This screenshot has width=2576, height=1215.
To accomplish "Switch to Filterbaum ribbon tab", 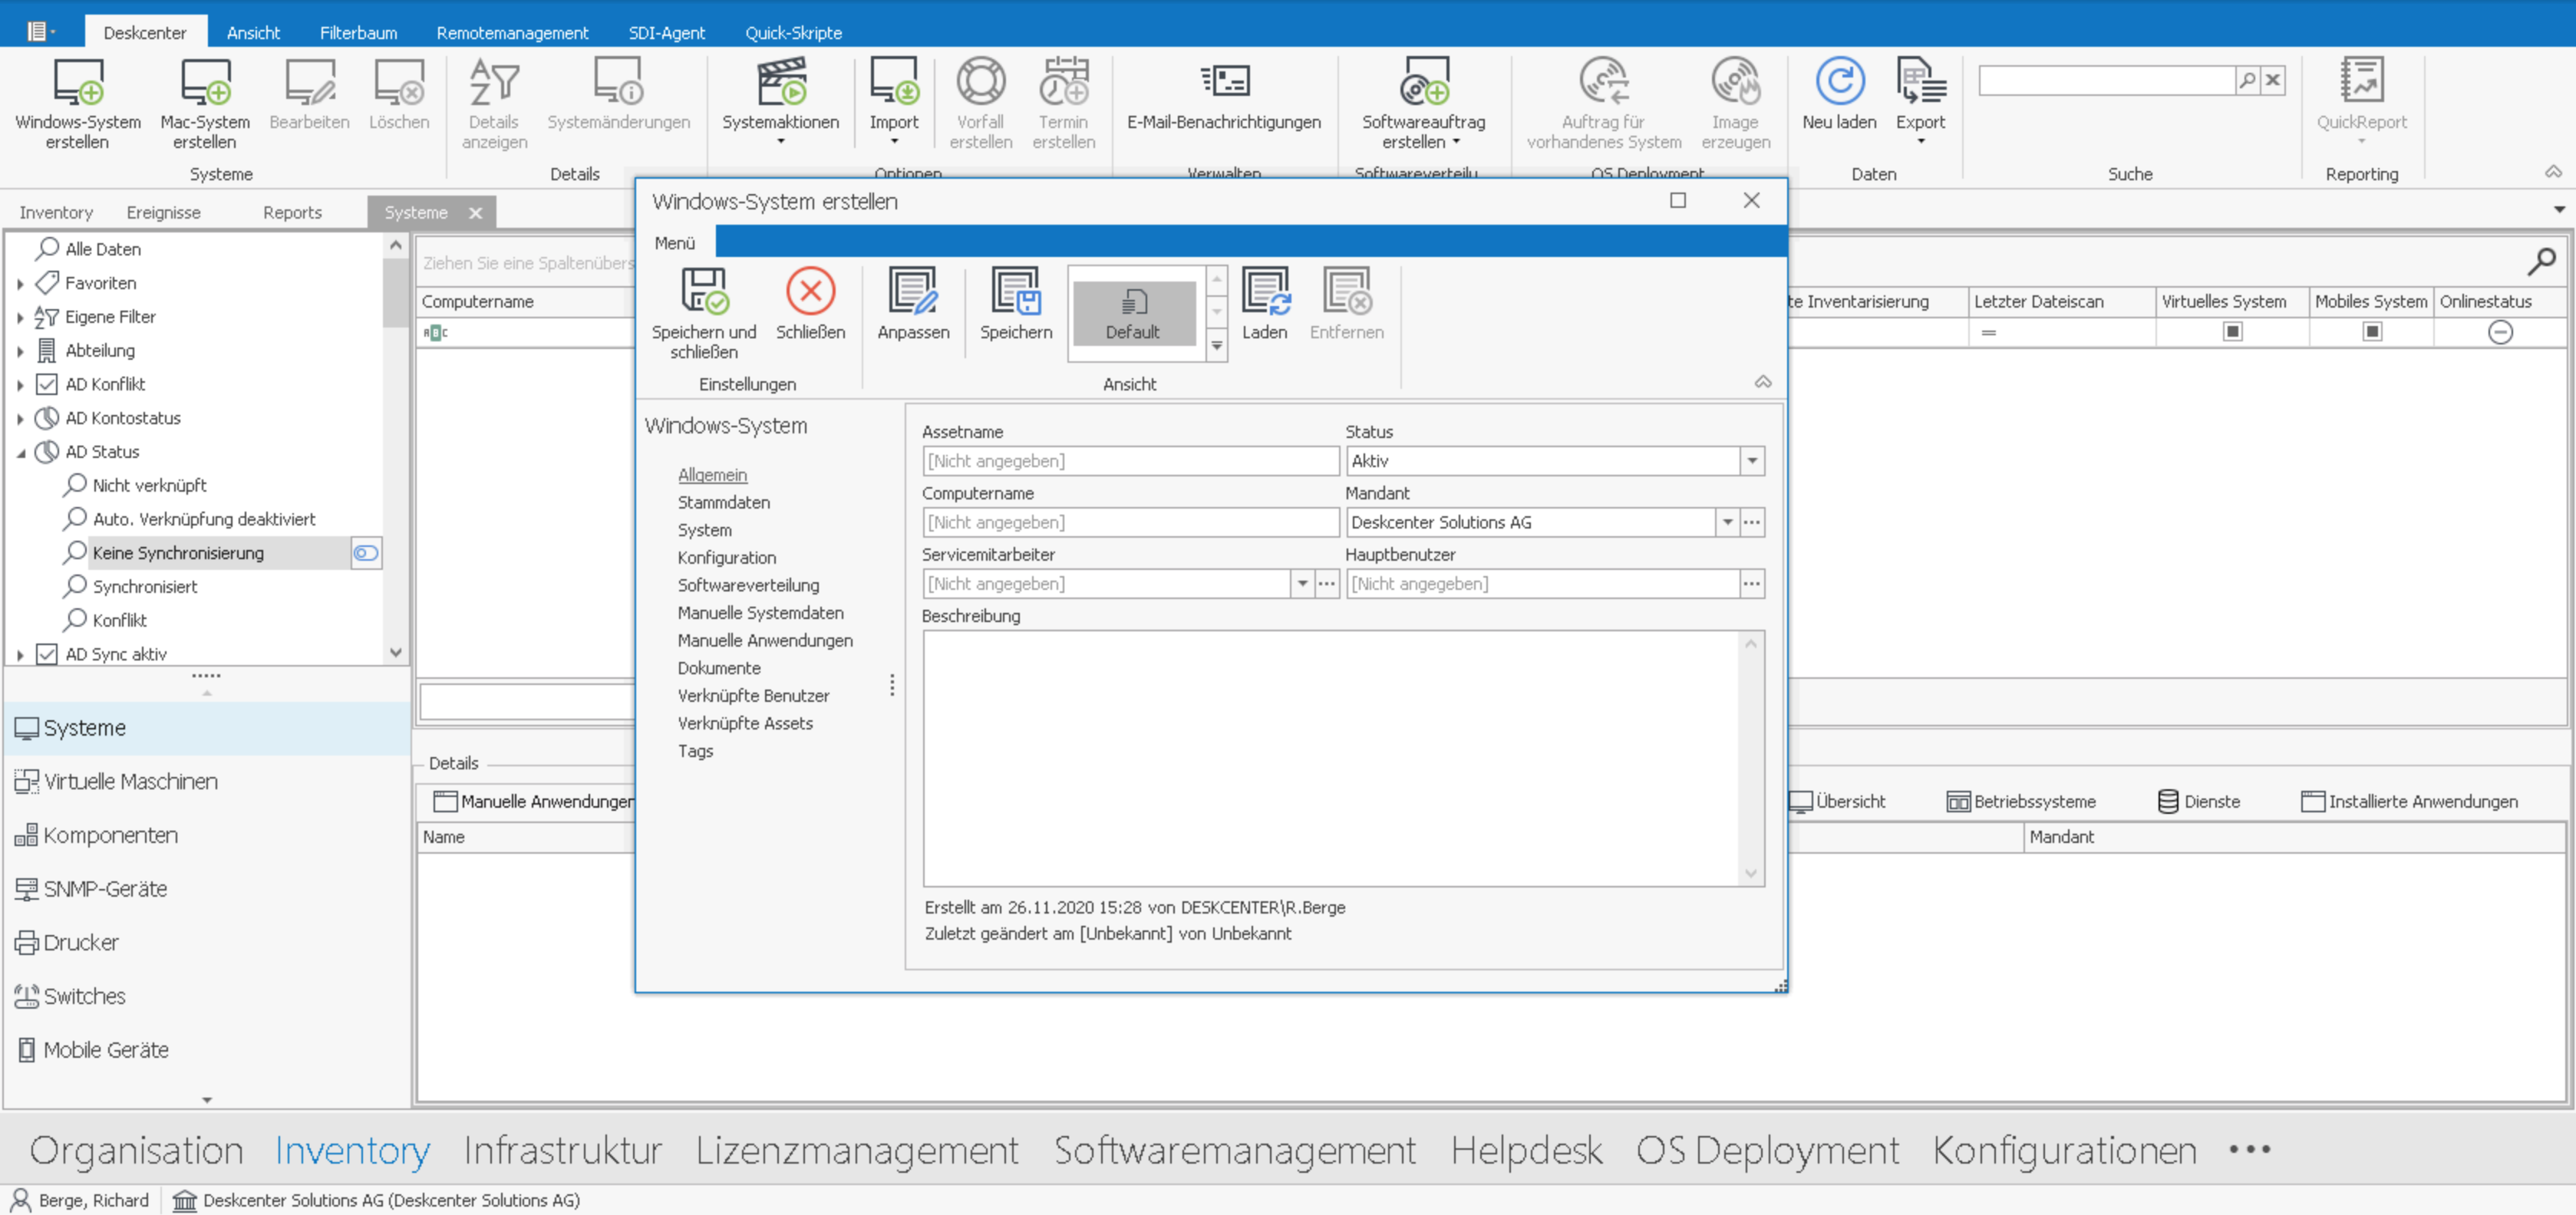I will coord(358,32).
